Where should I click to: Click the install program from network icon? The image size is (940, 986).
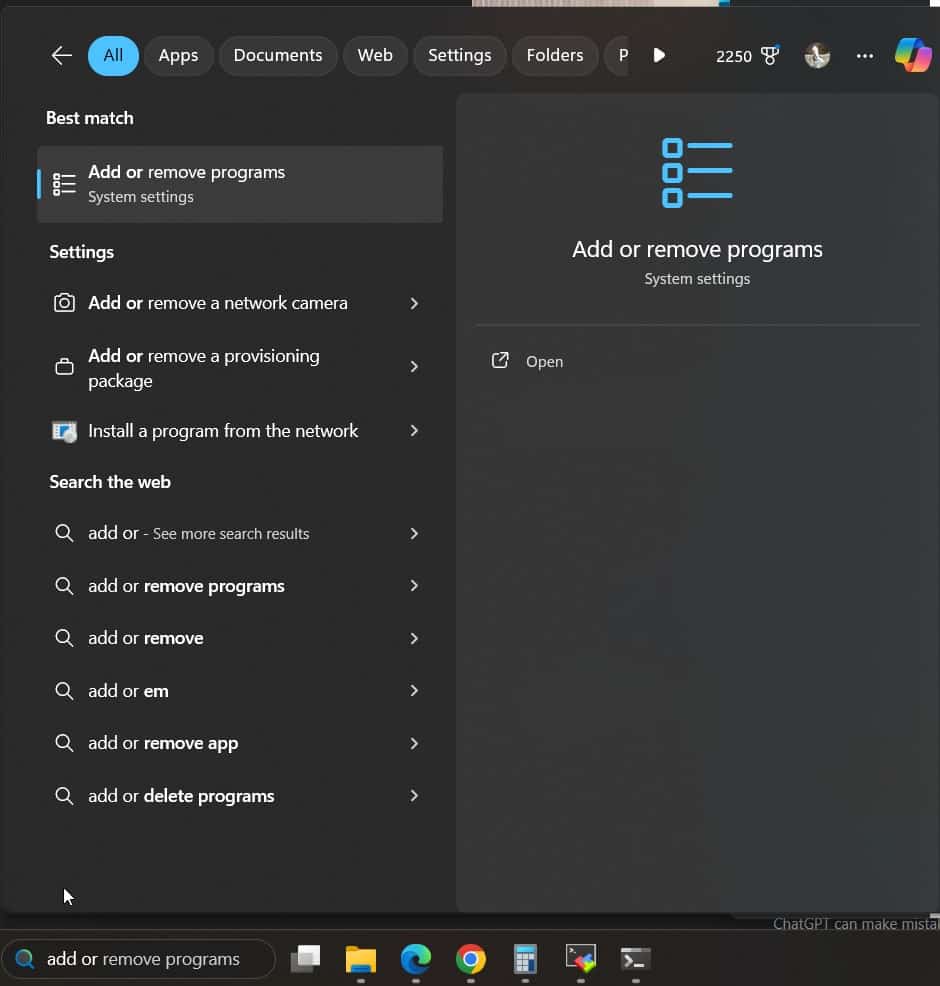[64, 430]
